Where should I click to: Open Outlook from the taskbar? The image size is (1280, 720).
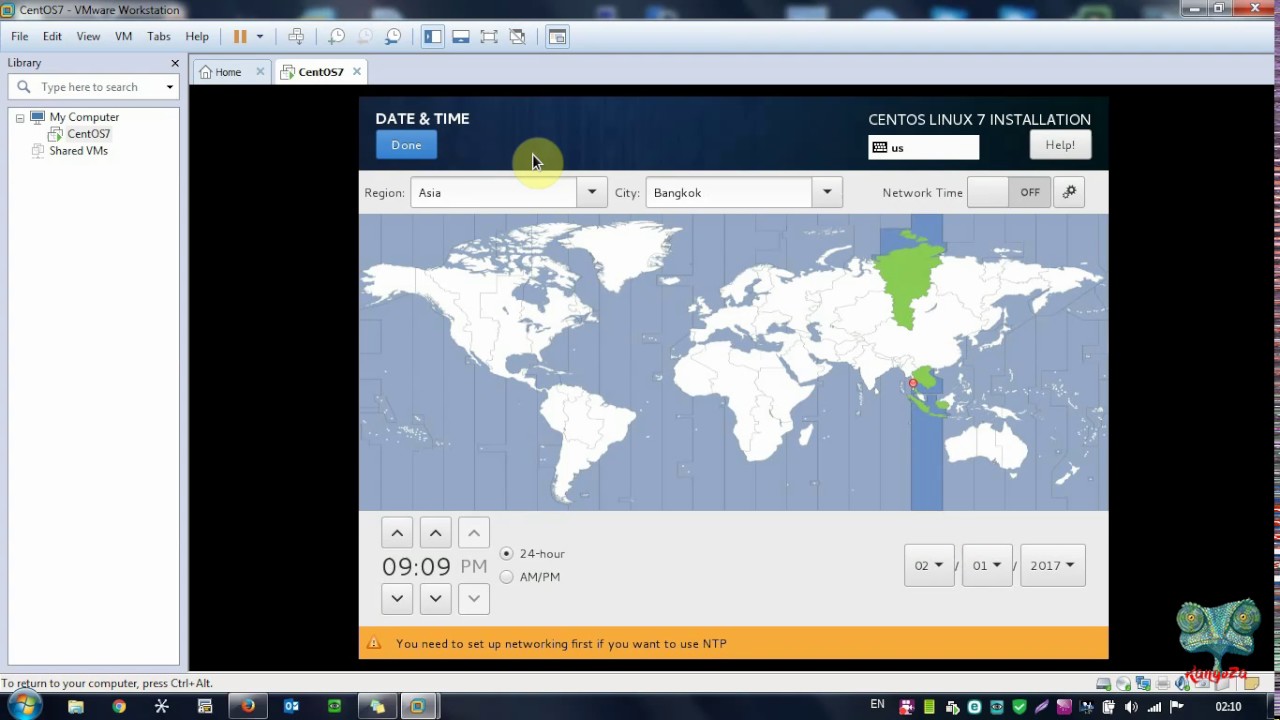pyautogui.click(x=291, y=706)
